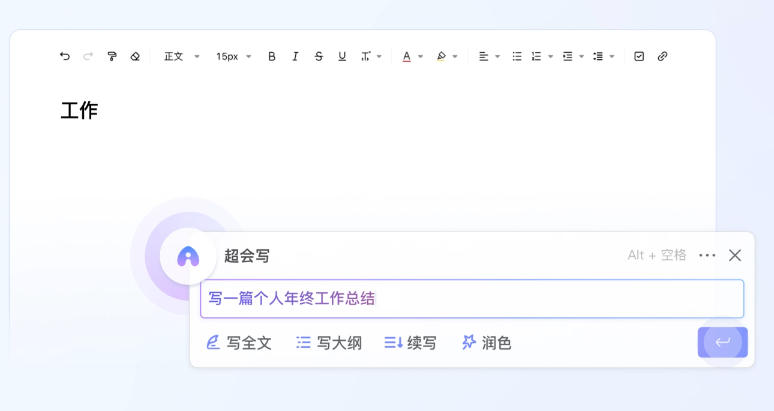Choose 润色 to polish text
This screenshot has width=774, height=411.
[x=486, y=342]
